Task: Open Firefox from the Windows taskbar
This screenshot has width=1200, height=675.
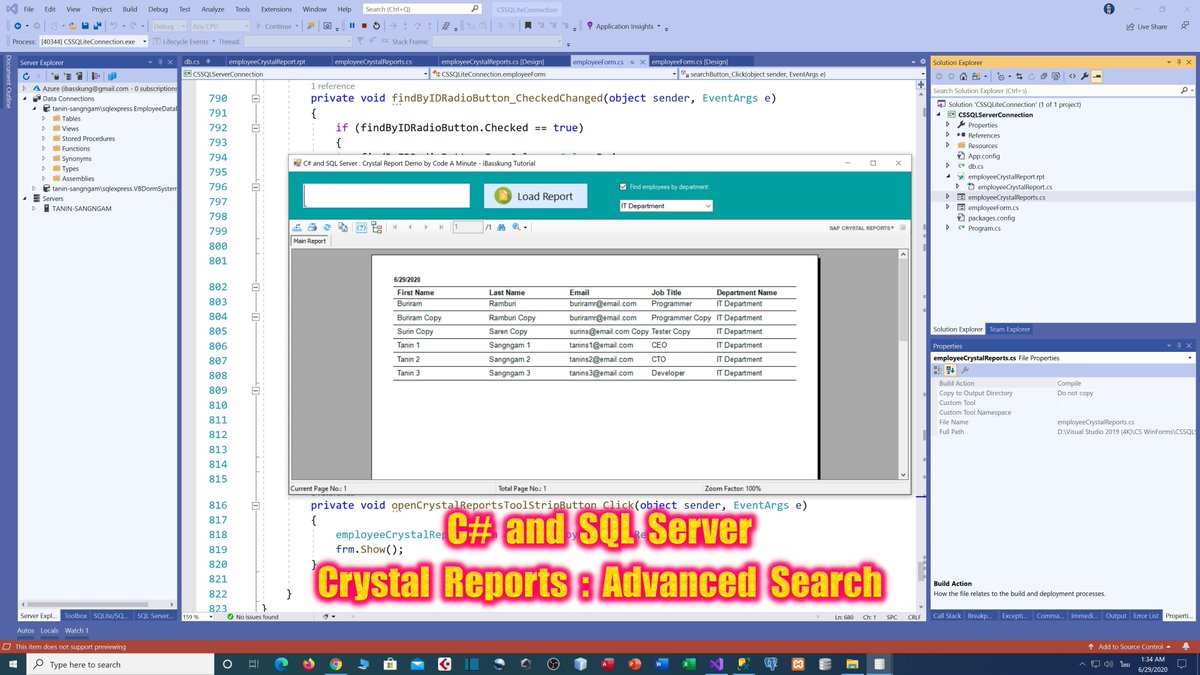Action: (x=307, y=664)
